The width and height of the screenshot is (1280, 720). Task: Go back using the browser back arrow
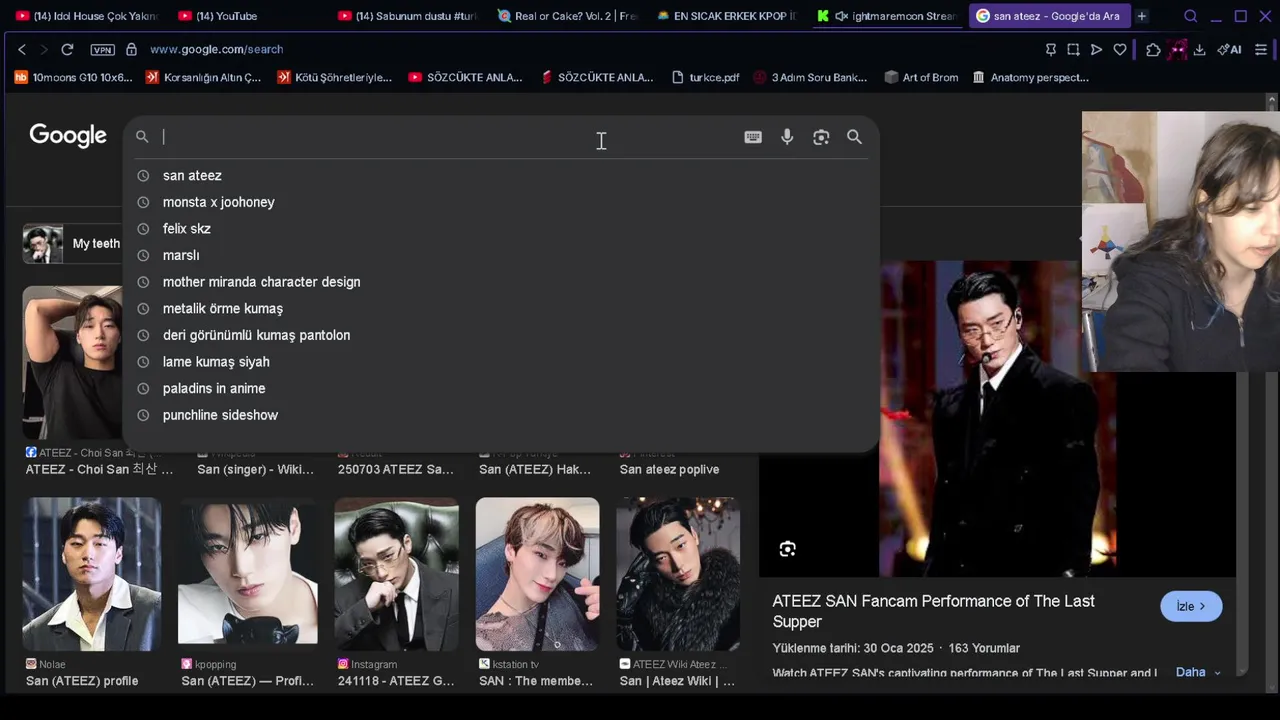[22, 49]
